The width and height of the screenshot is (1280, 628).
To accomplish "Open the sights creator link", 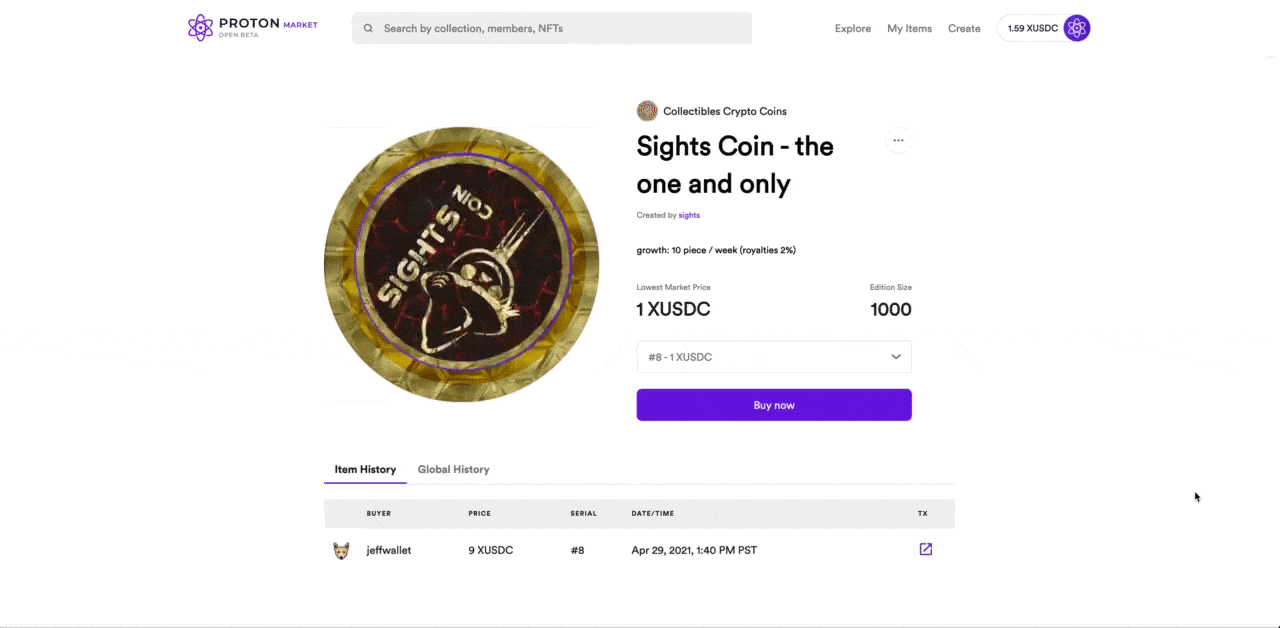I will tap(689, 215).
